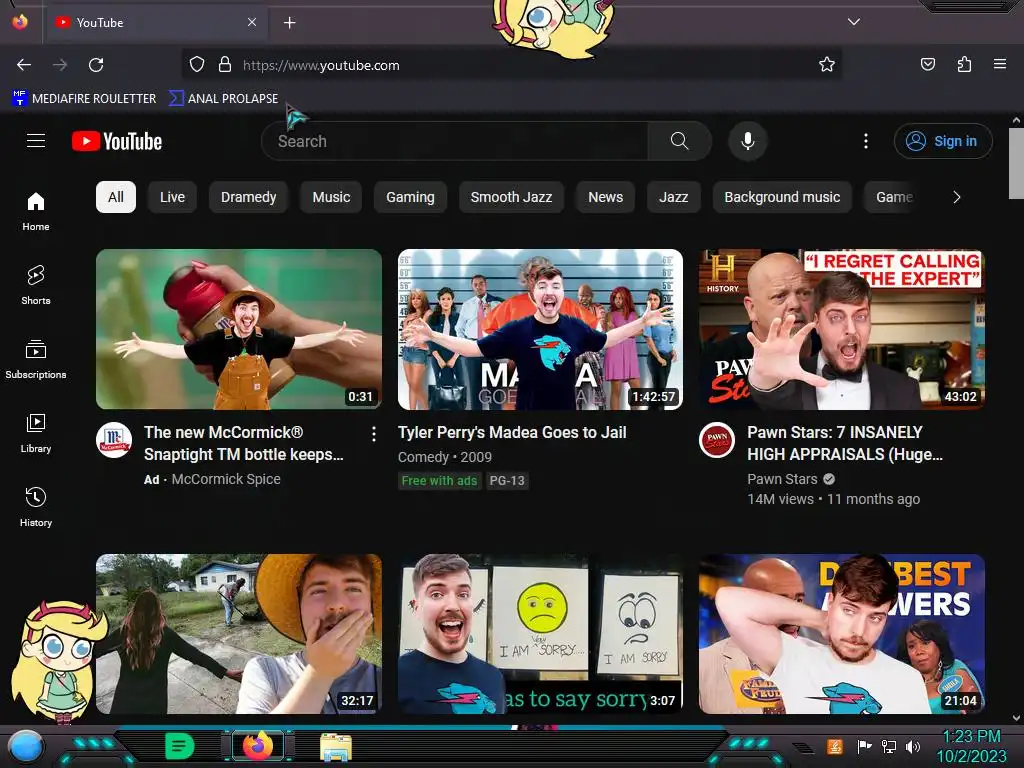The height and width of the screenshot is (768, 1024).
Task: Click into the YouTube Search field
Action: (x=455, y=141)
